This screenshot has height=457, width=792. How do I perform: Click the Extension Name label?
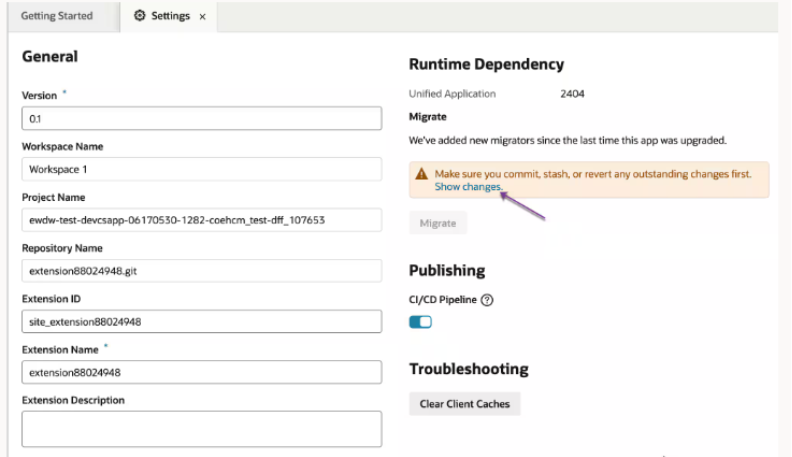click(60, 350)
